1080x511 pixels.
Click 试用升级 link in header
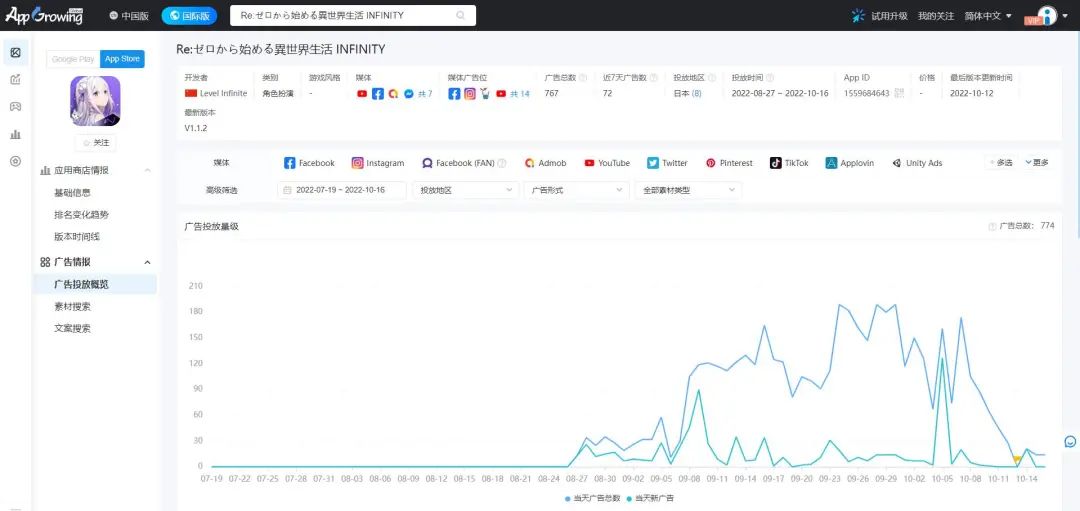[889, 15]
